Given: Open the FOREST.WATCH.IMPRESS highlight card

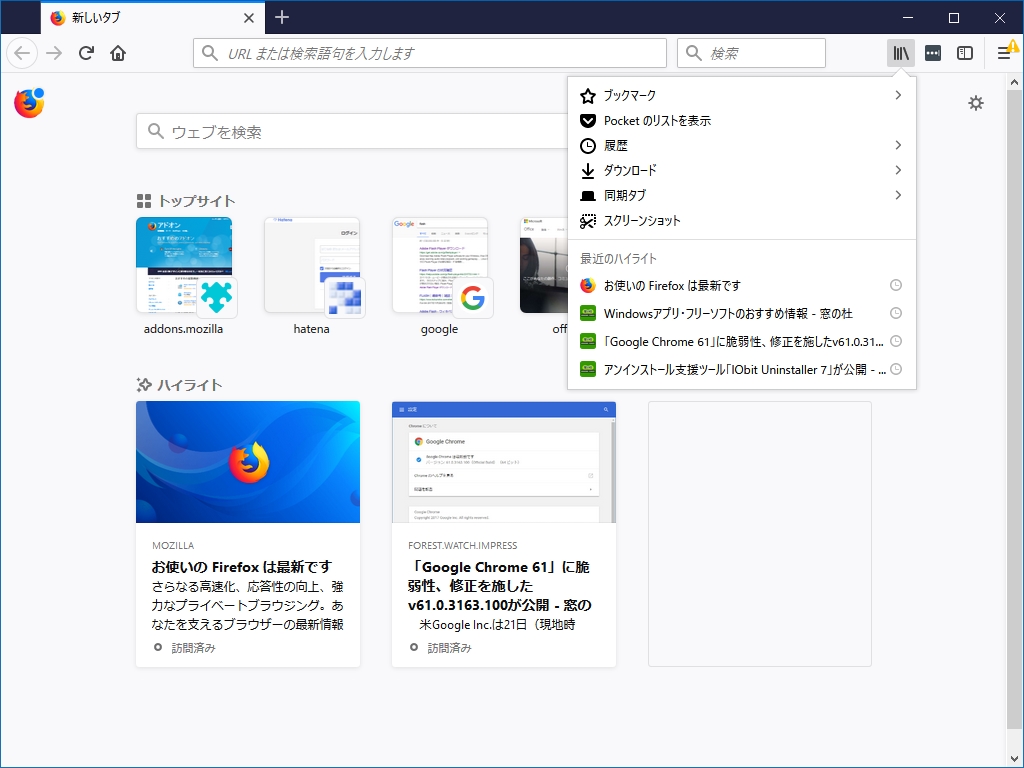Looking at the screenshot, I should pyautogui.click(x=504, y=534).
